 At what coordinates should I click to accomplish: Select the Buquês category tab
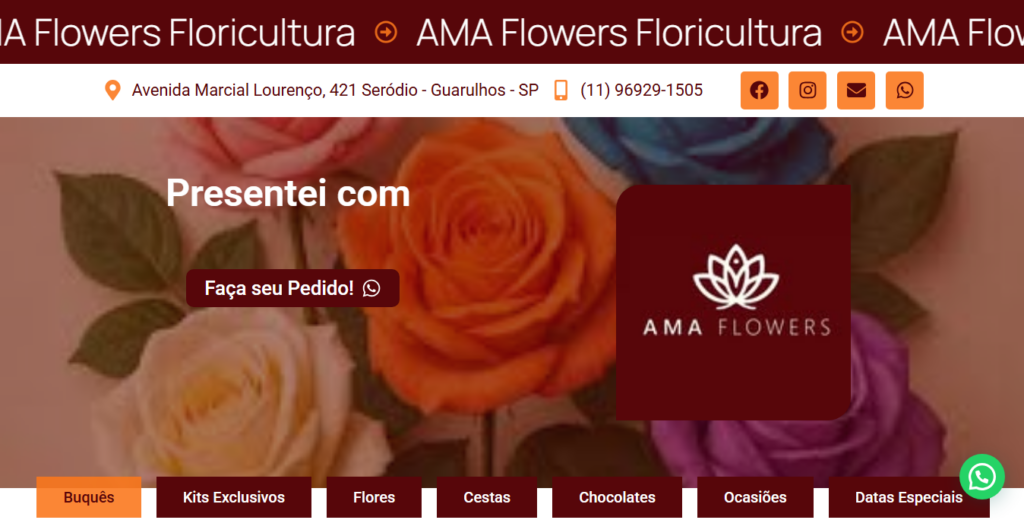coord(89,497)
